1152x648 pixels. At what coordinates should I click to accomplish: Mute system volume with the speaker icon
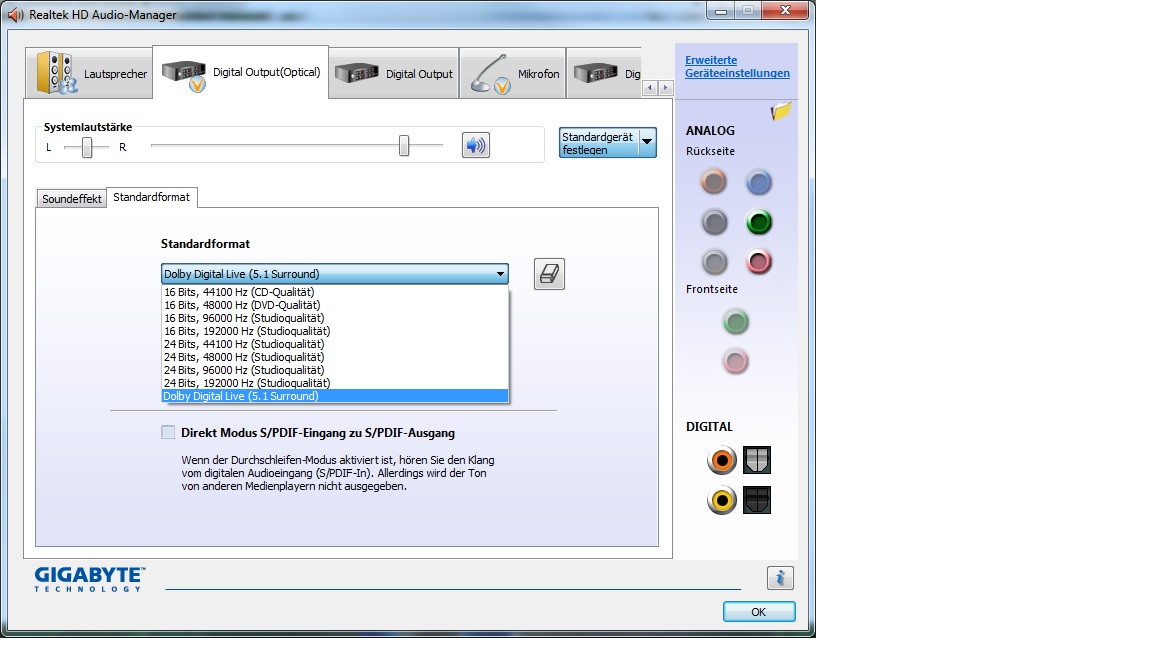475,145
